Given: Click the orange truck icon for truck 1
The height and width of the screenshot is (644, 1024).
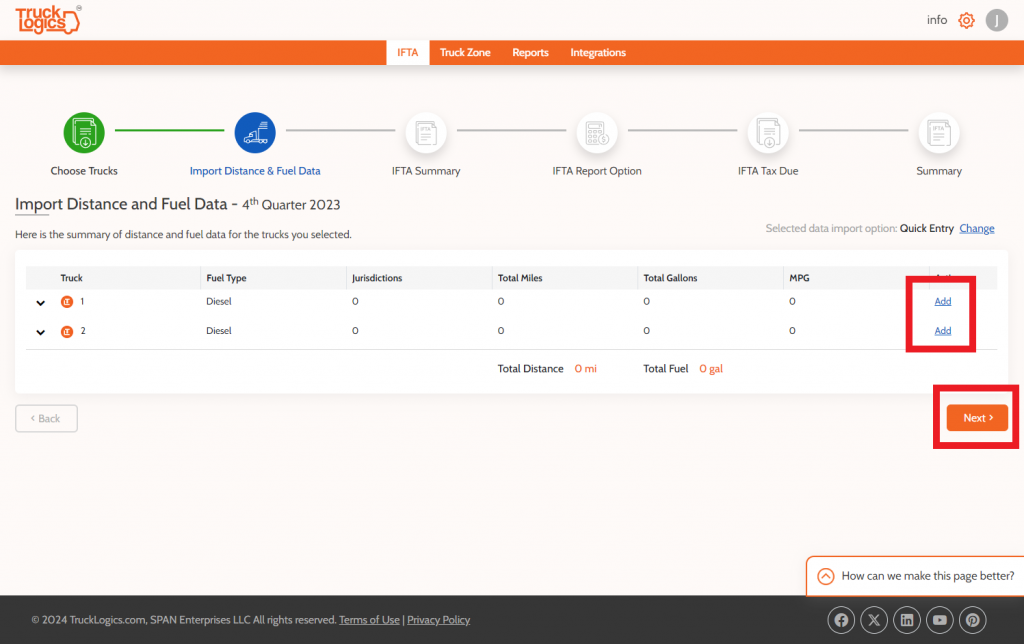Looking at the screenshot, I should [67, 302].
